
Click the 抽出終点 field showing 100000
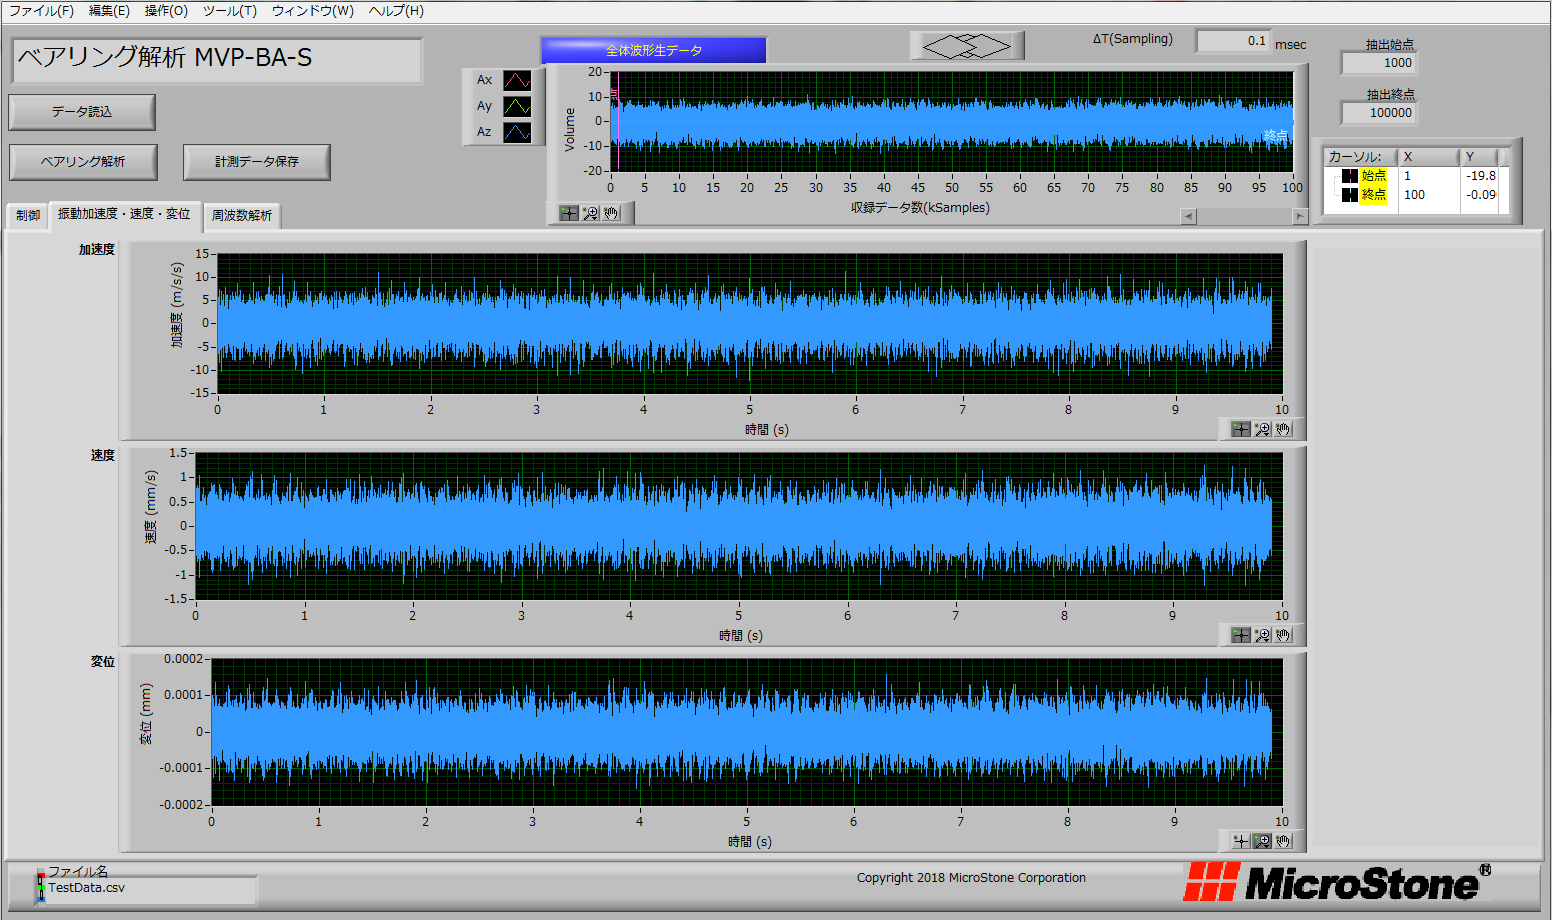click(1379, 113)
